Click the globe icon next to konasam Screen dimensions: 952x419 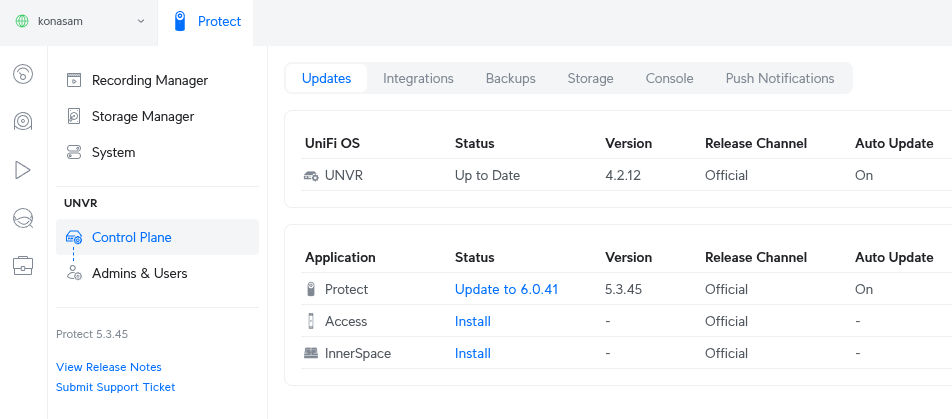(22, 21)
